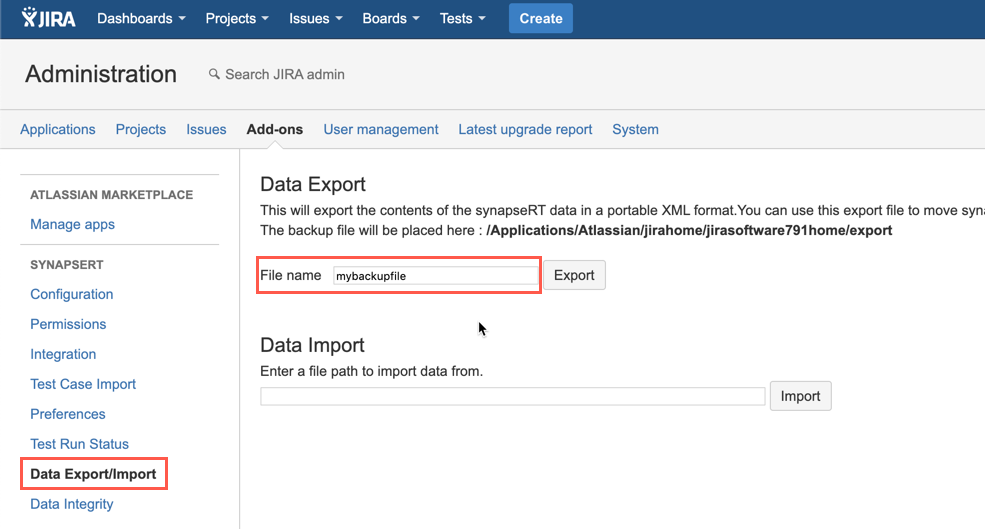Expand the Boards dropdown menu
This screenshot has width=985, height=529.
tap(391, 18)
